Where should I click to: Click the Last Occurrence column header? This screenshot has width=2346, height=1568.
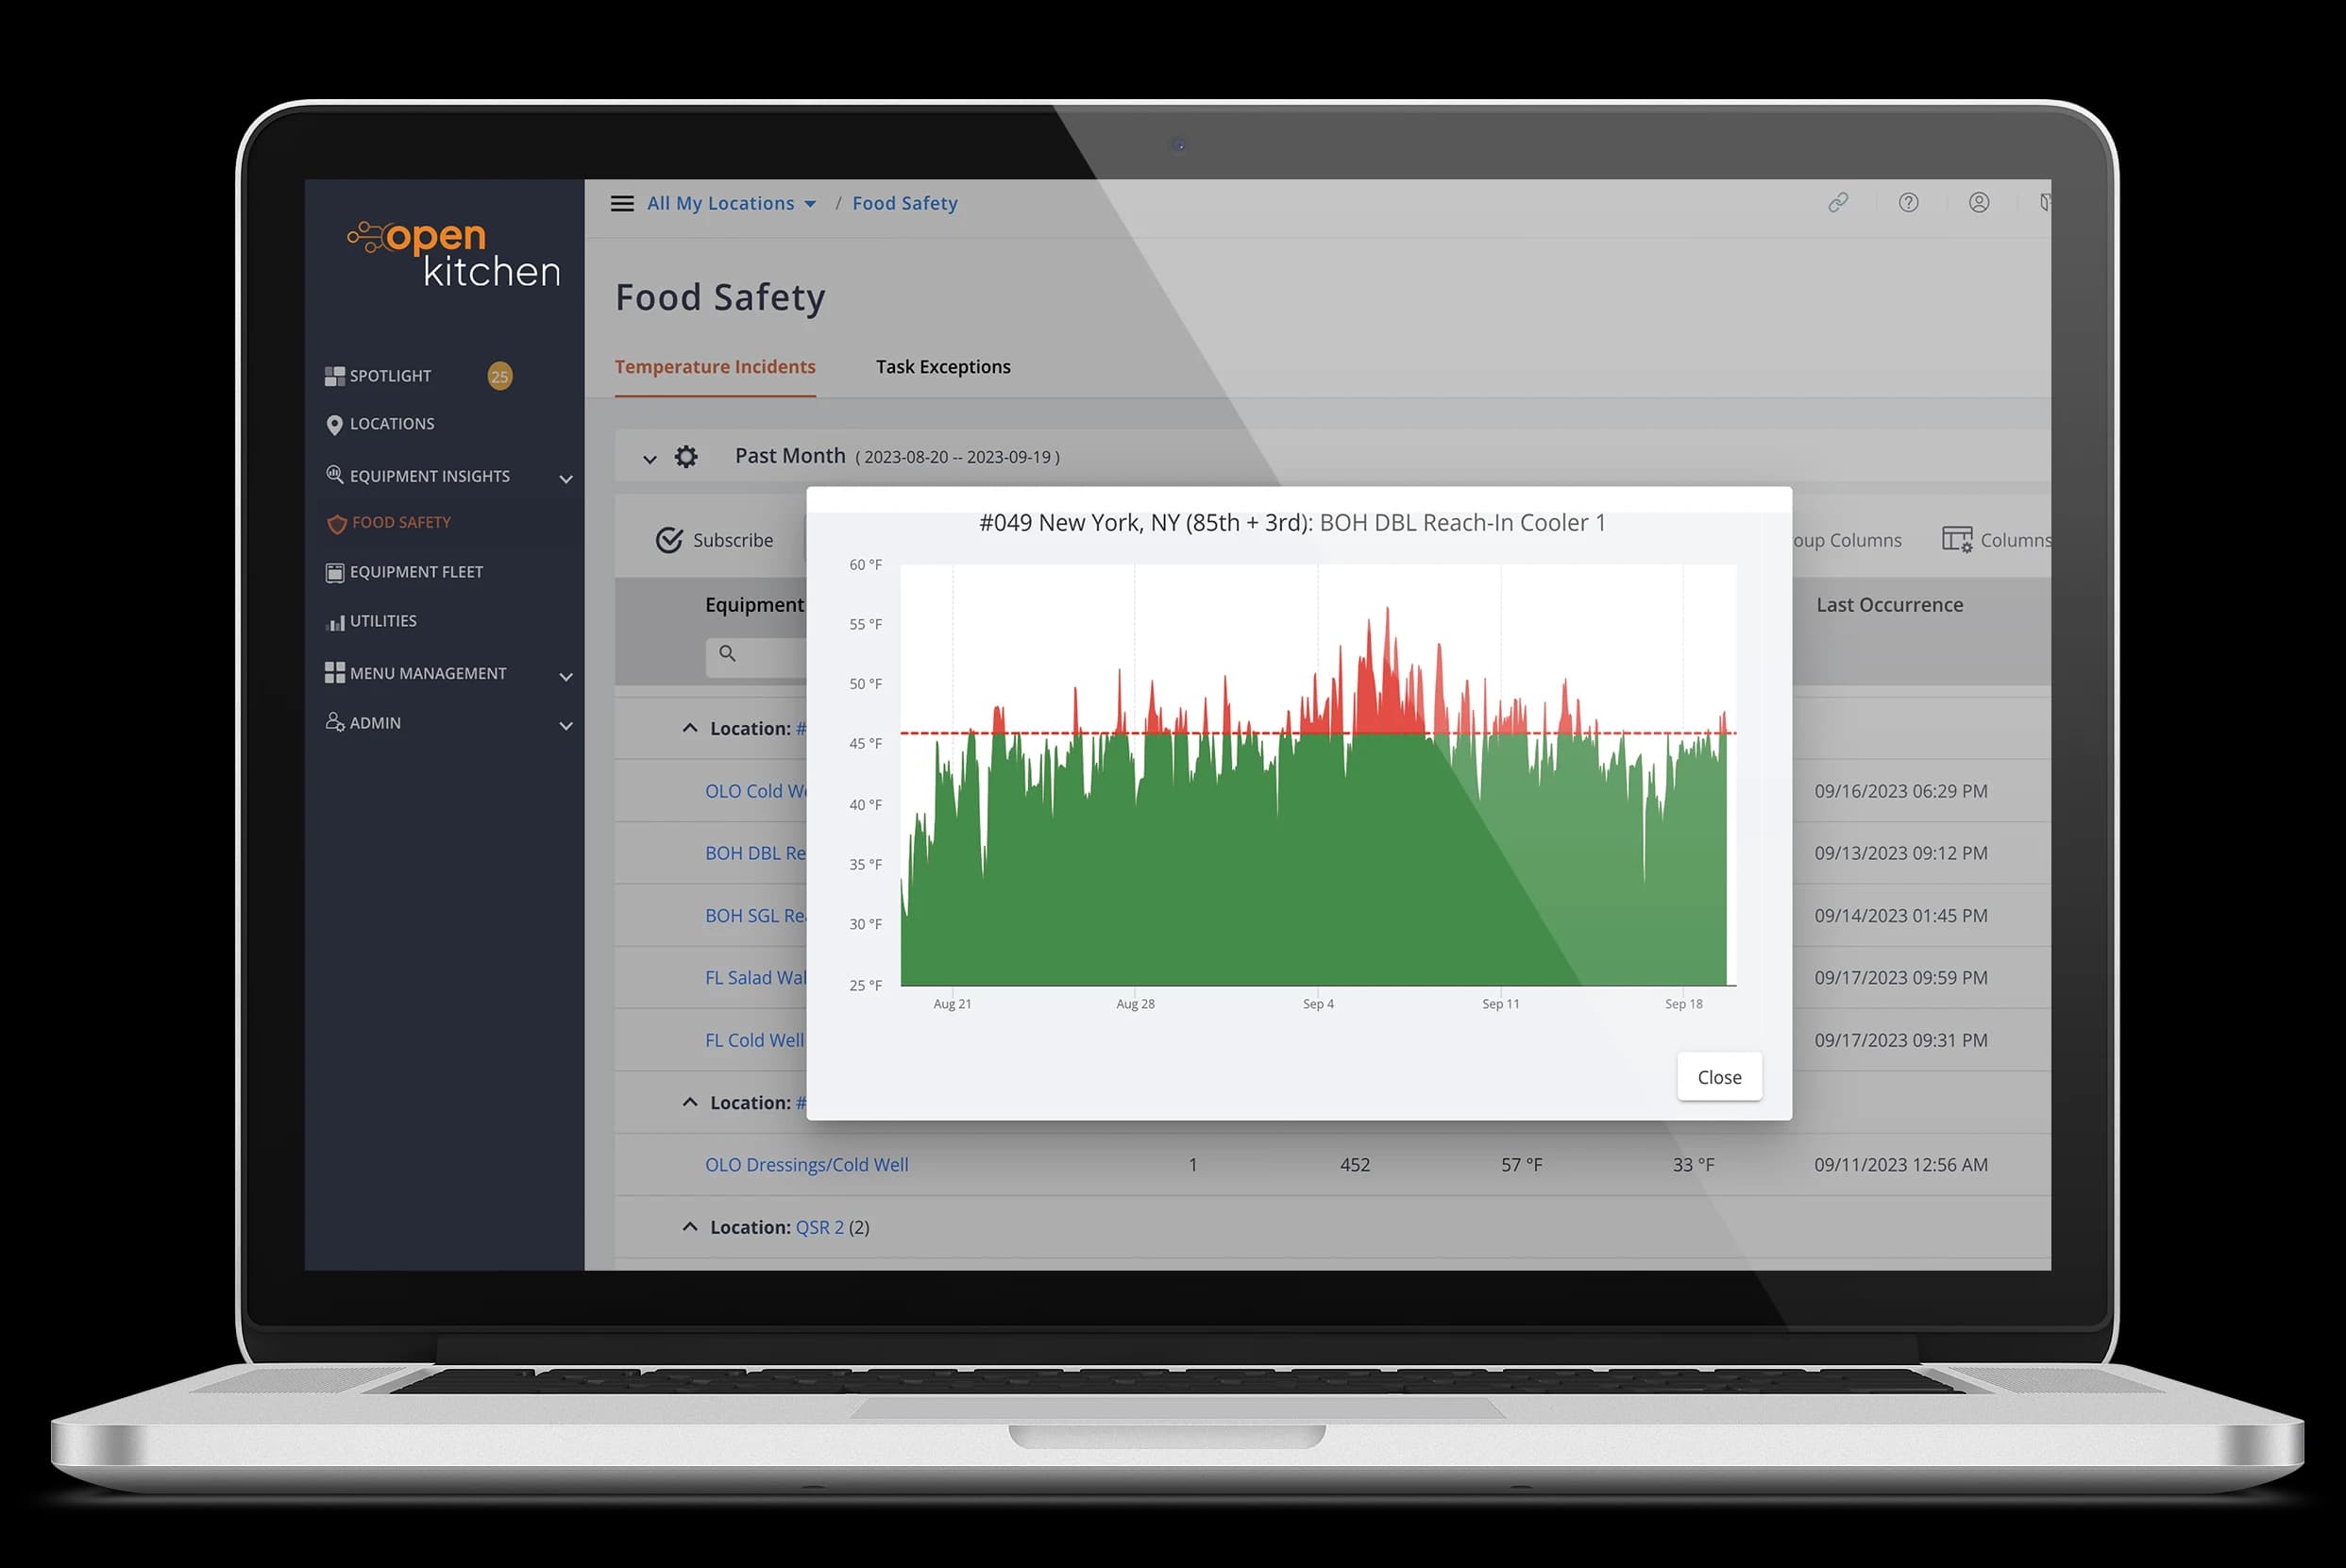[1889, 604]
